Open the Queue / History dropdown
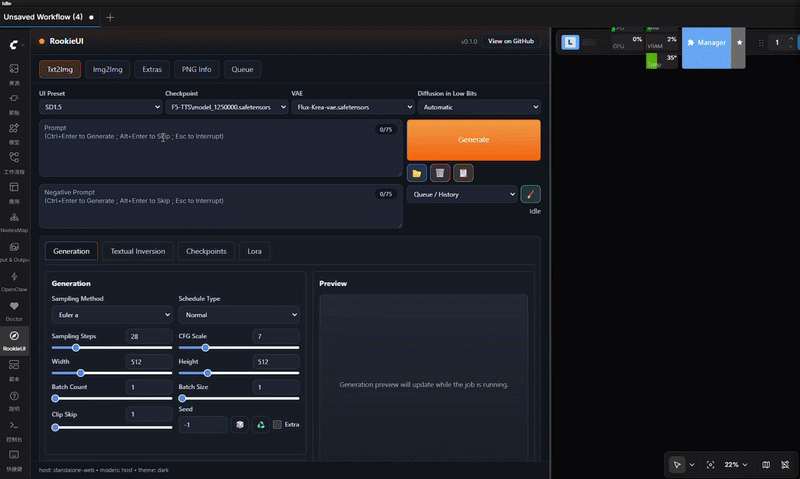This screenshot has height=479, width=800. [462, 194]
